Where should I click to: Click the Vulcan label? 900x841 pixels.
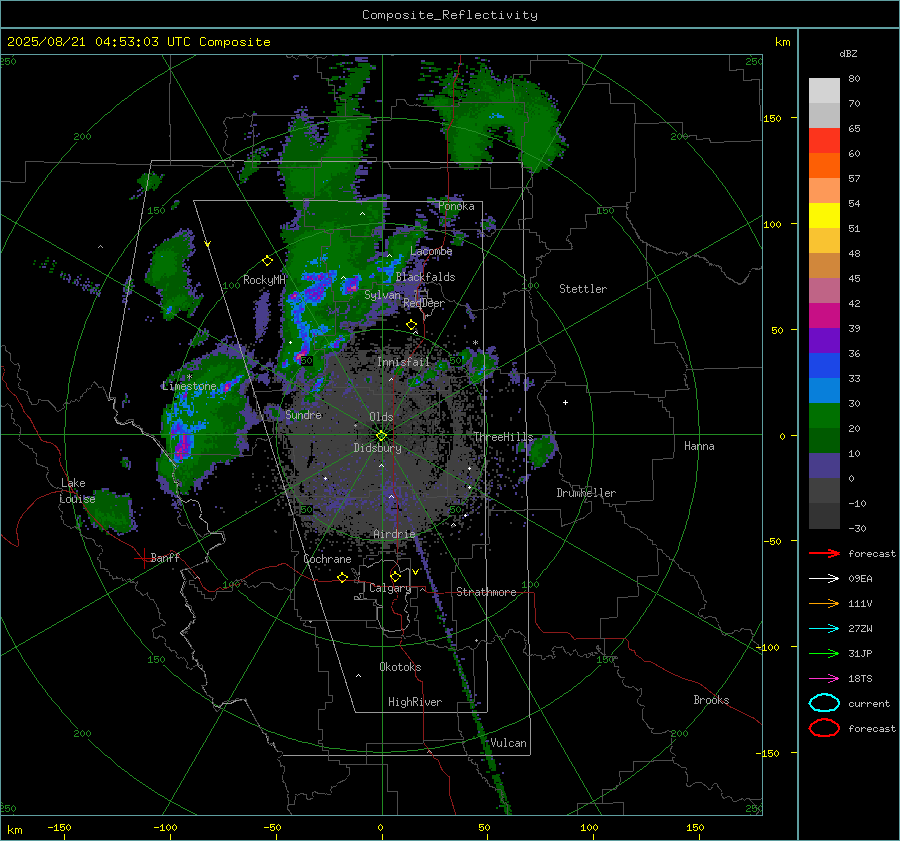tap(508, 743)
